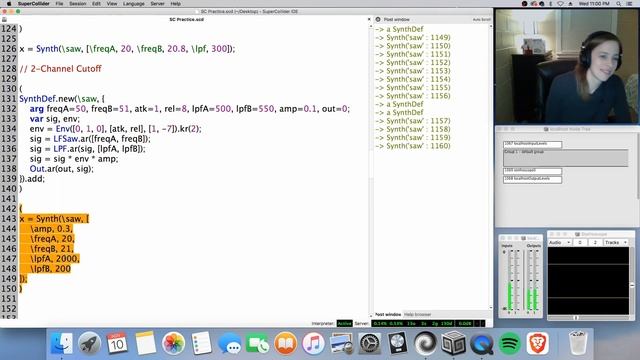Open iTunes music note icon in dock
Screen dimensions: 640x360
[x=313, y=343]
